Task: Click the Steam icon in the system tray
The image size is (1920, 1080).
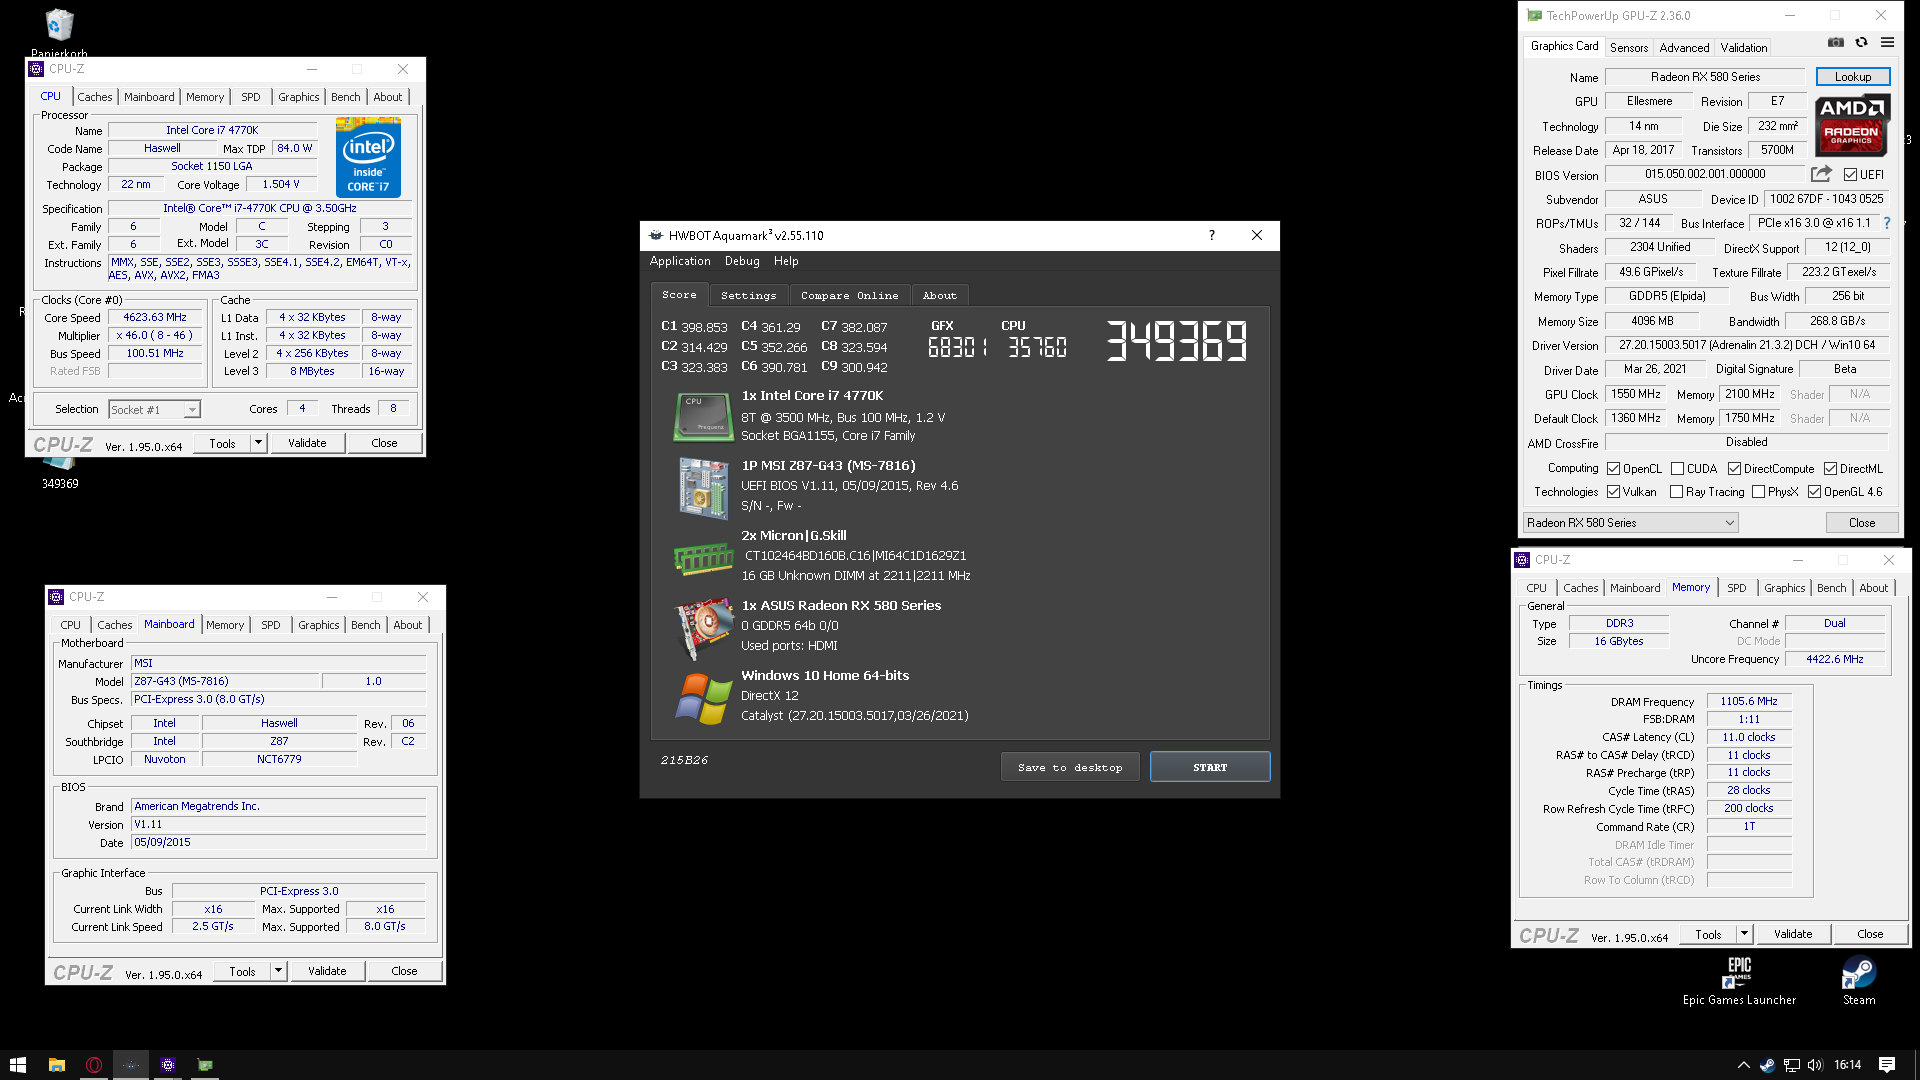Action: point(1767,1065)
